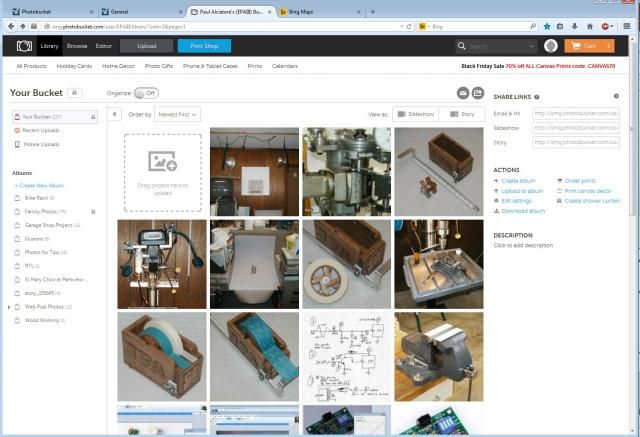640x437 pixels.
Task: Open the shopping Cart
Action: [x=589, y=46]
